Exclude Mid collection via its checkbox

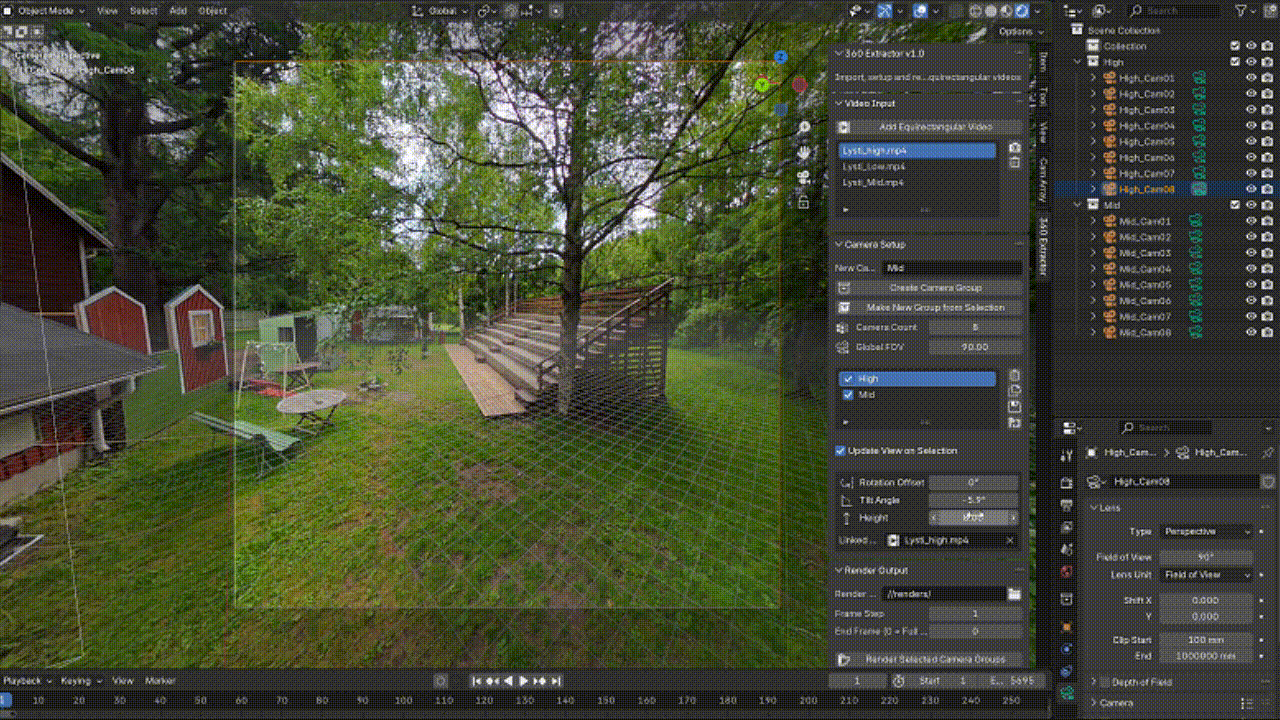click(1235, 205)
